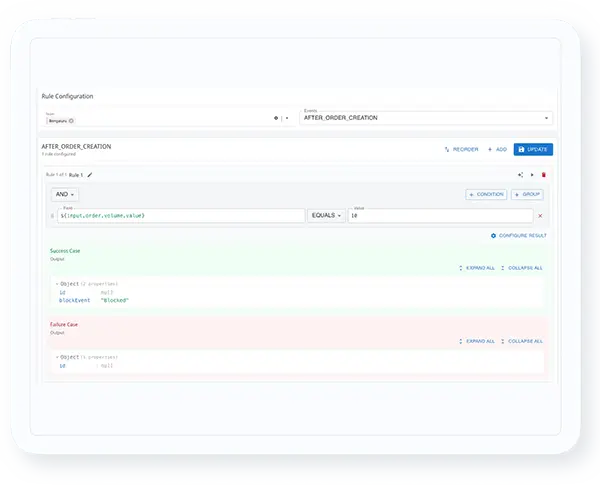Click the Field input with ${input.order.volume.value}

[x=181, y=216]
